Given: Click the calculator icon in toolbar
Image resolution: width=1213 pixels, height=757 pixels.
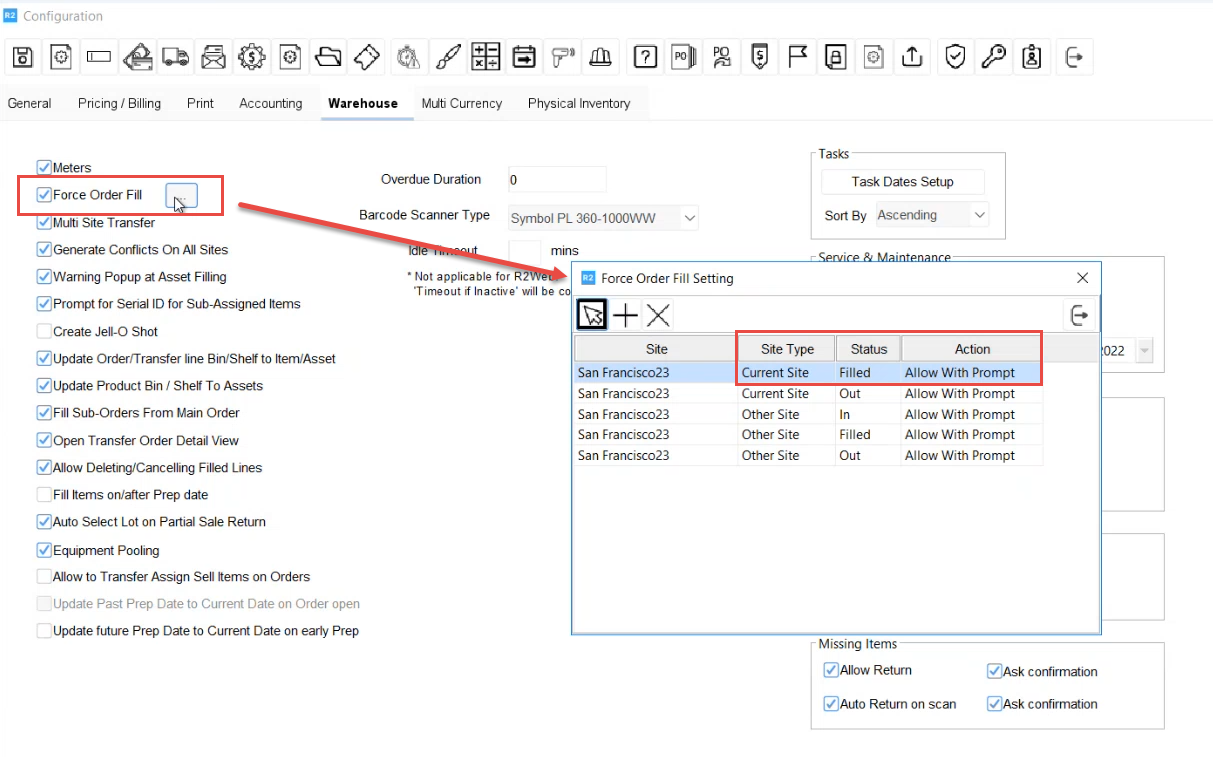Looking at the screenshot, I should click(x=485, y=58).
